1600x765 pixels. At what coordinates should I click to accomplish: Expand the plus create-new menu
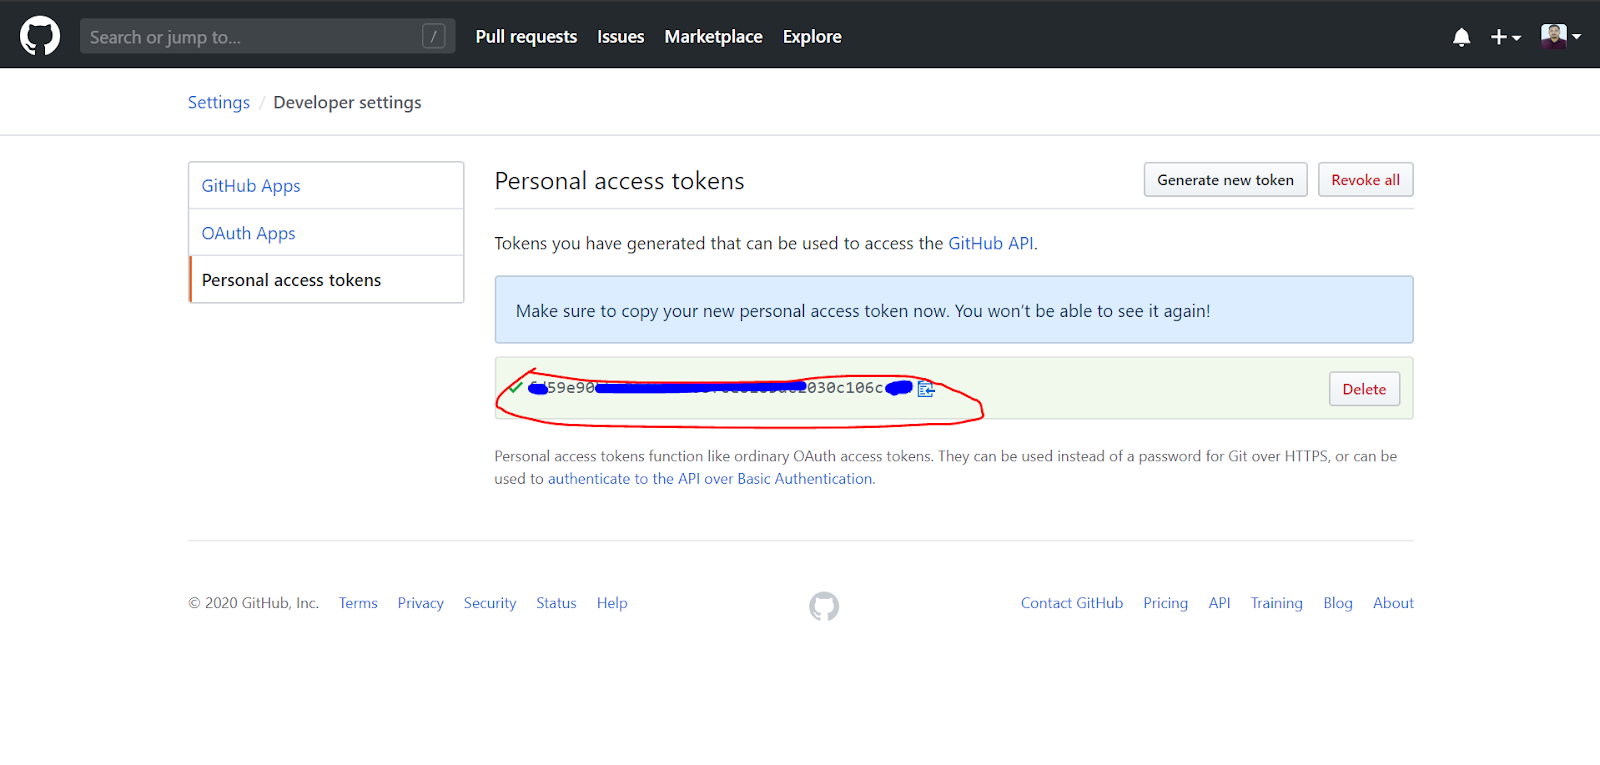pos(1505,37)
